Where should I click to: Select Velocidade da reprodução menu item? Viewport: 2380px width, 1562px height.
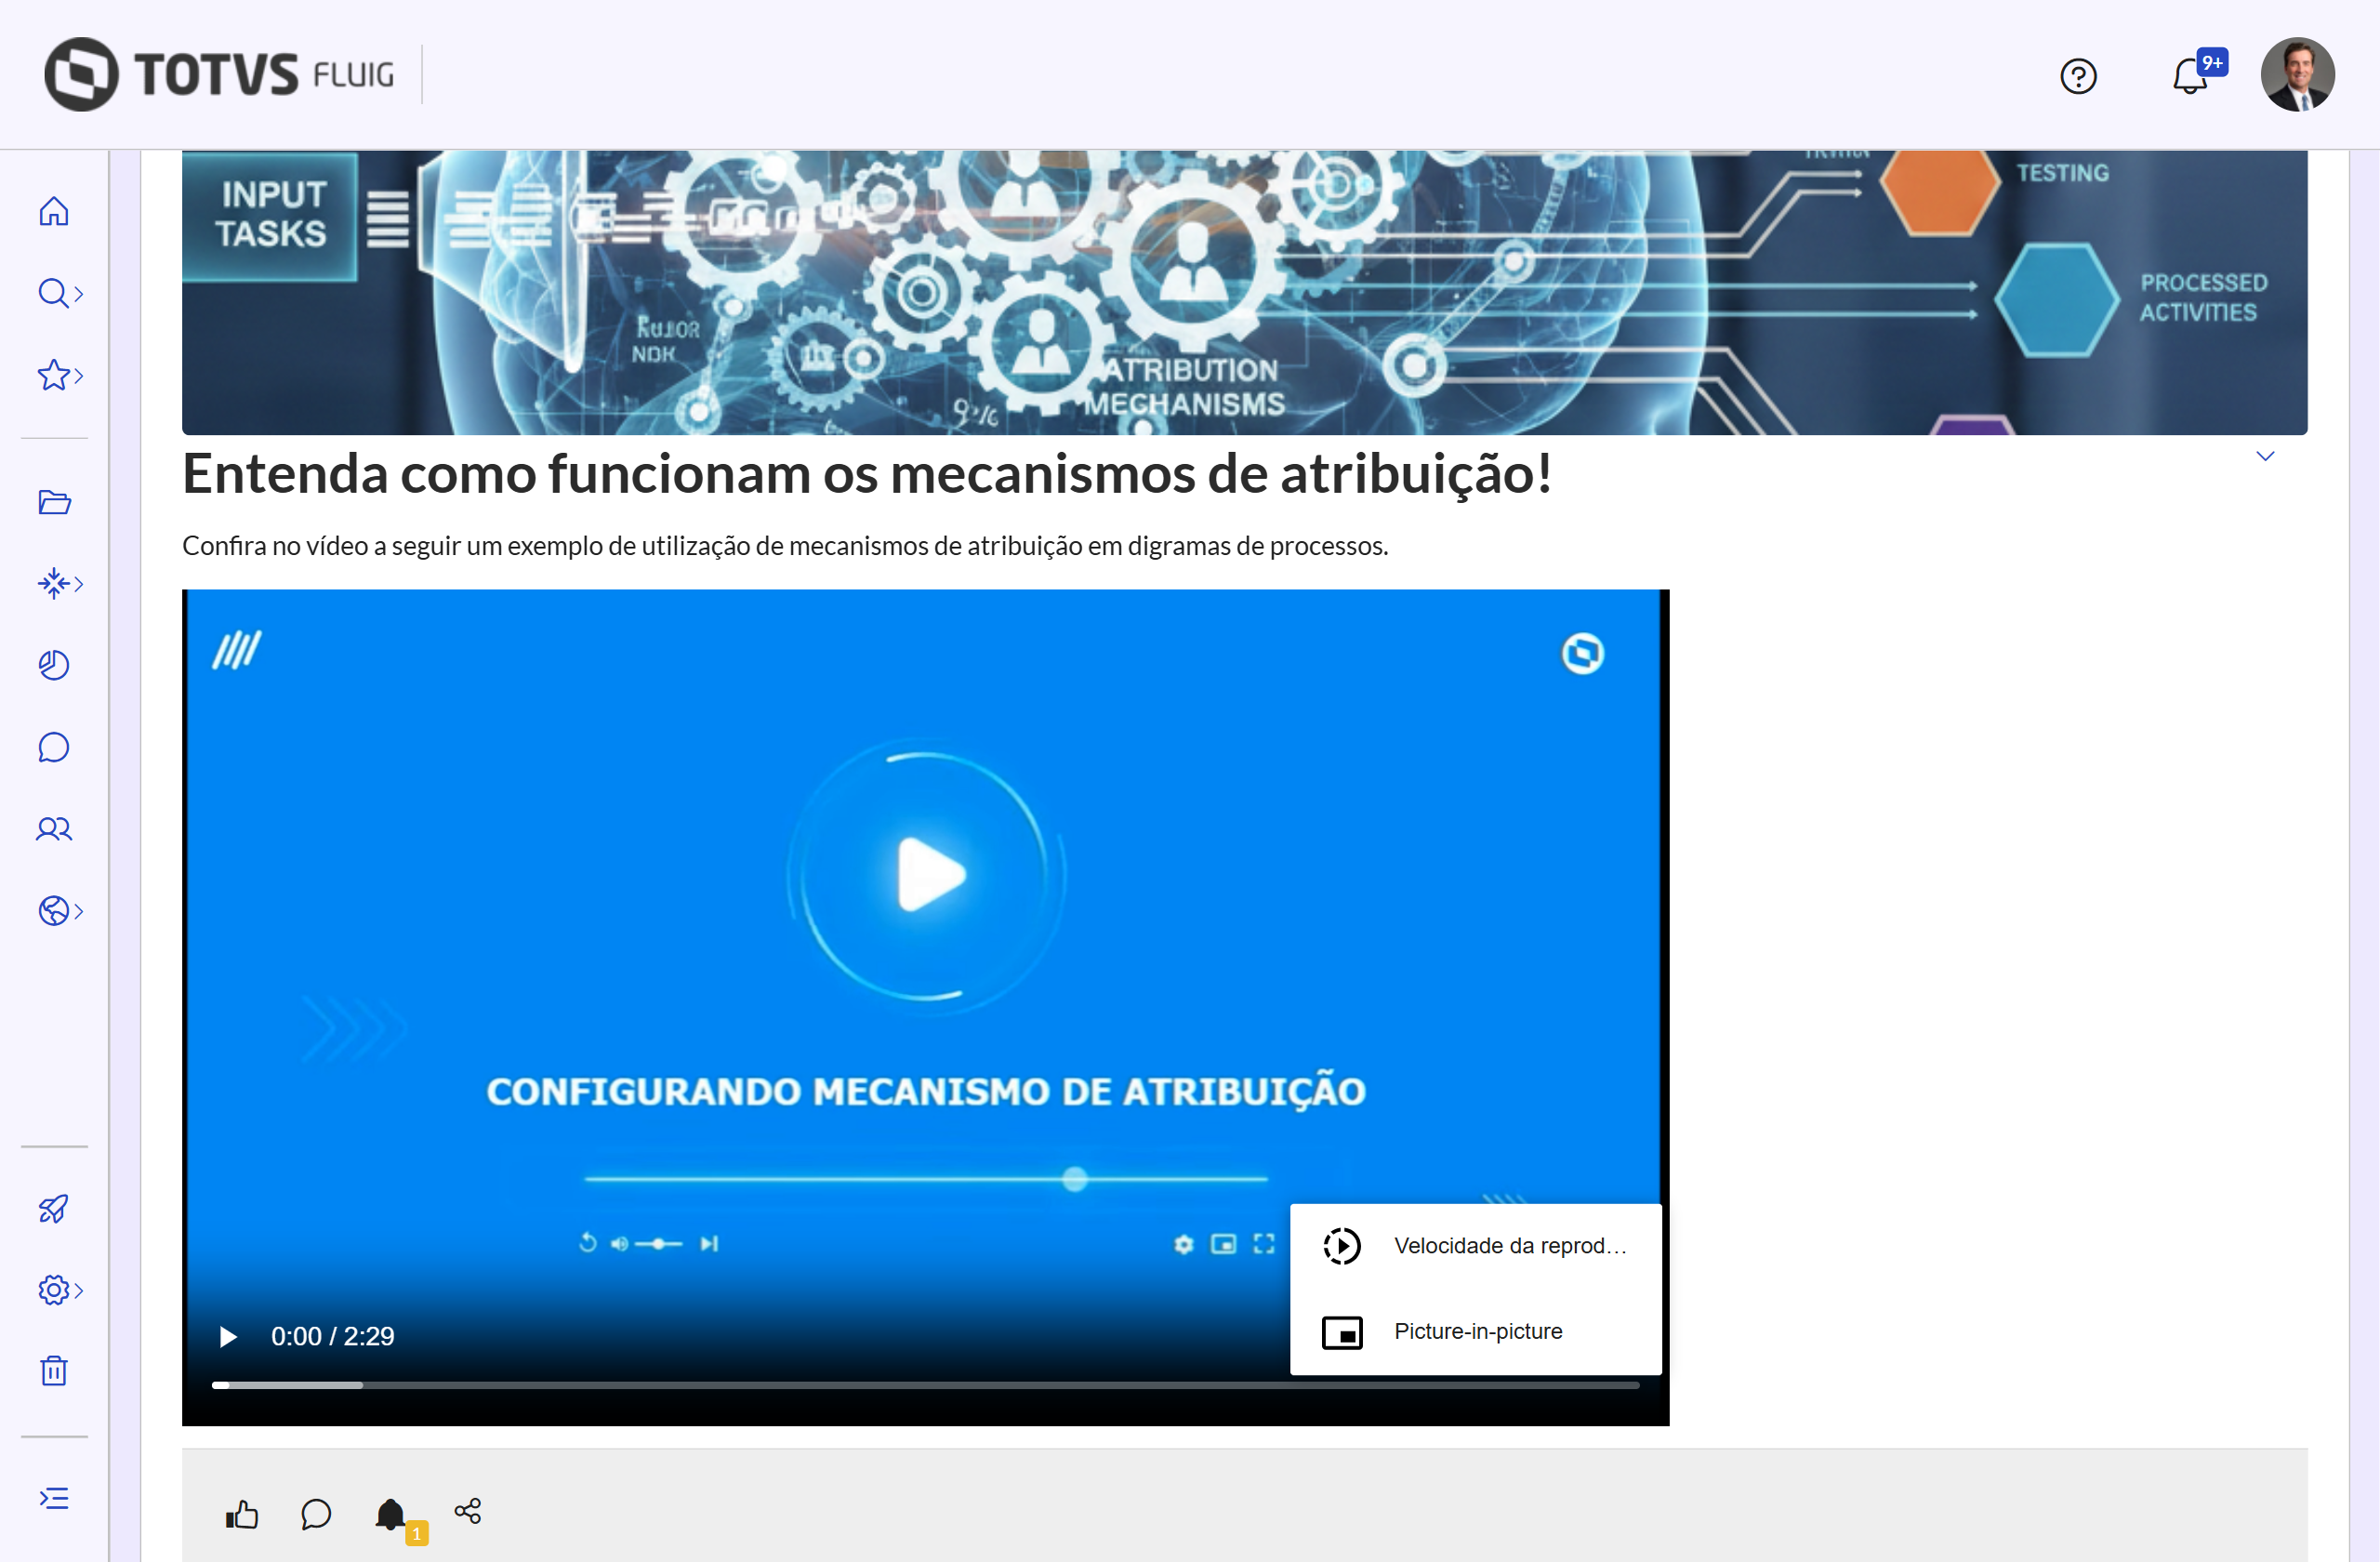pyautogui.click(x=1475, y=1246)
